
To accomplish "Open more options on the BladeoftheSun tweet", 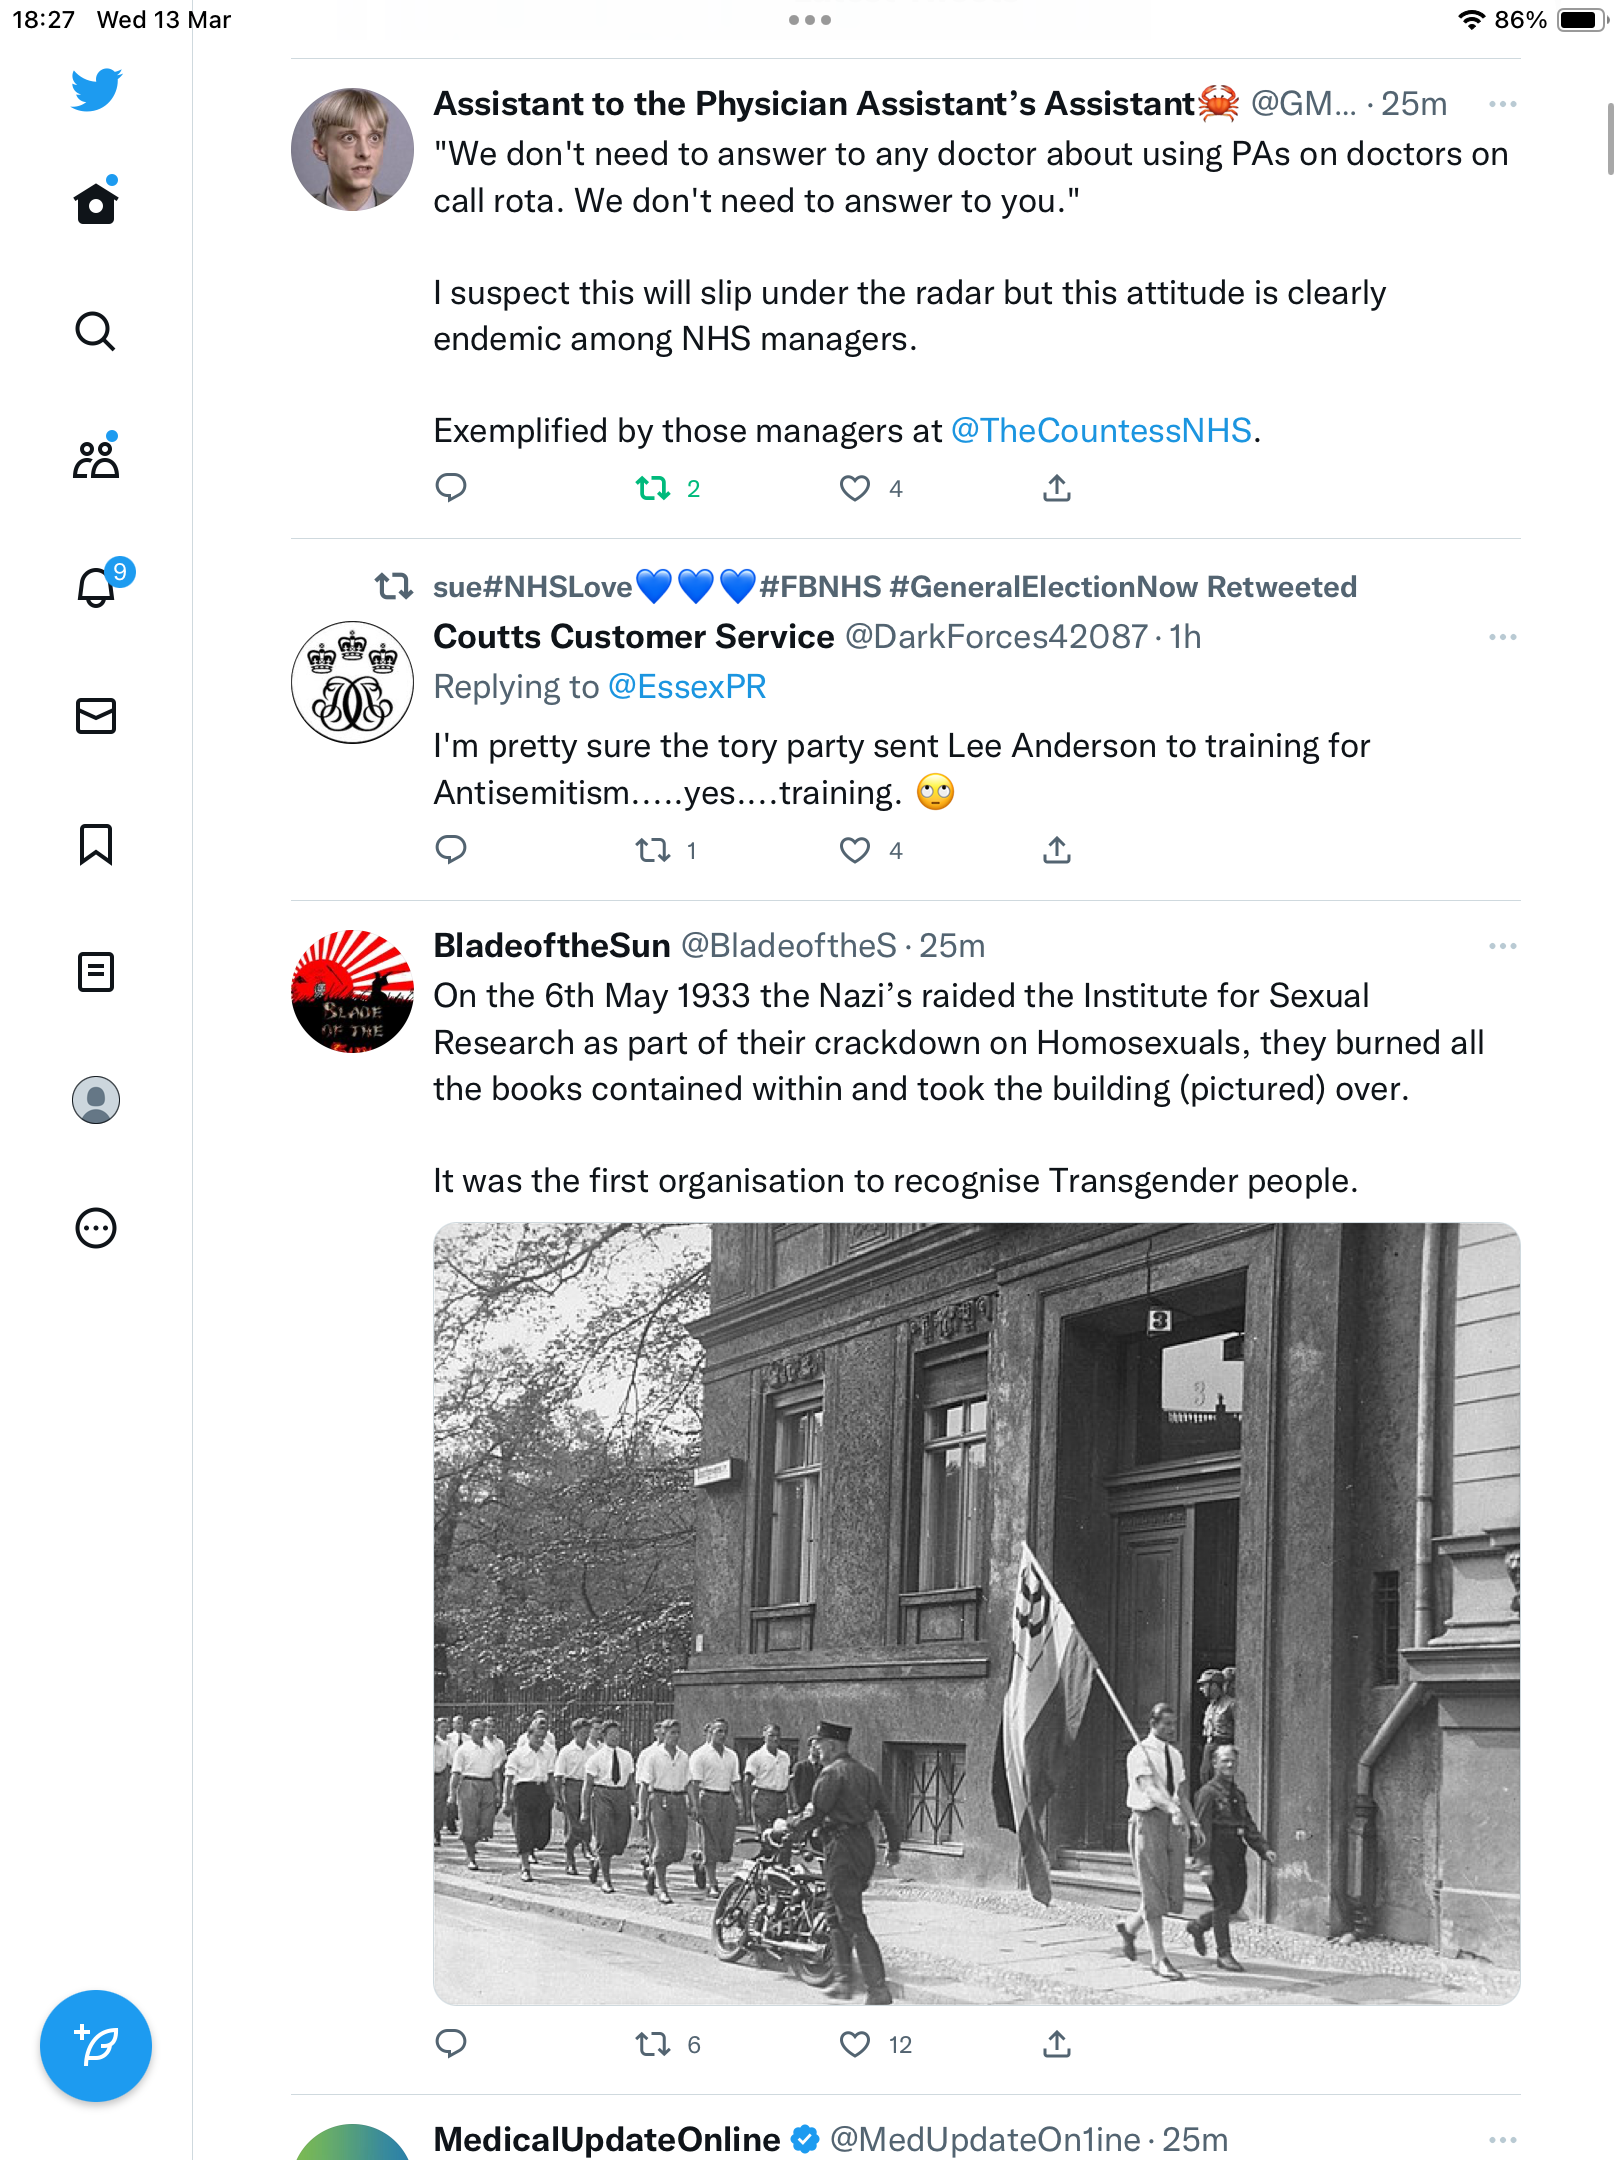I will (x=1502, y=945).
